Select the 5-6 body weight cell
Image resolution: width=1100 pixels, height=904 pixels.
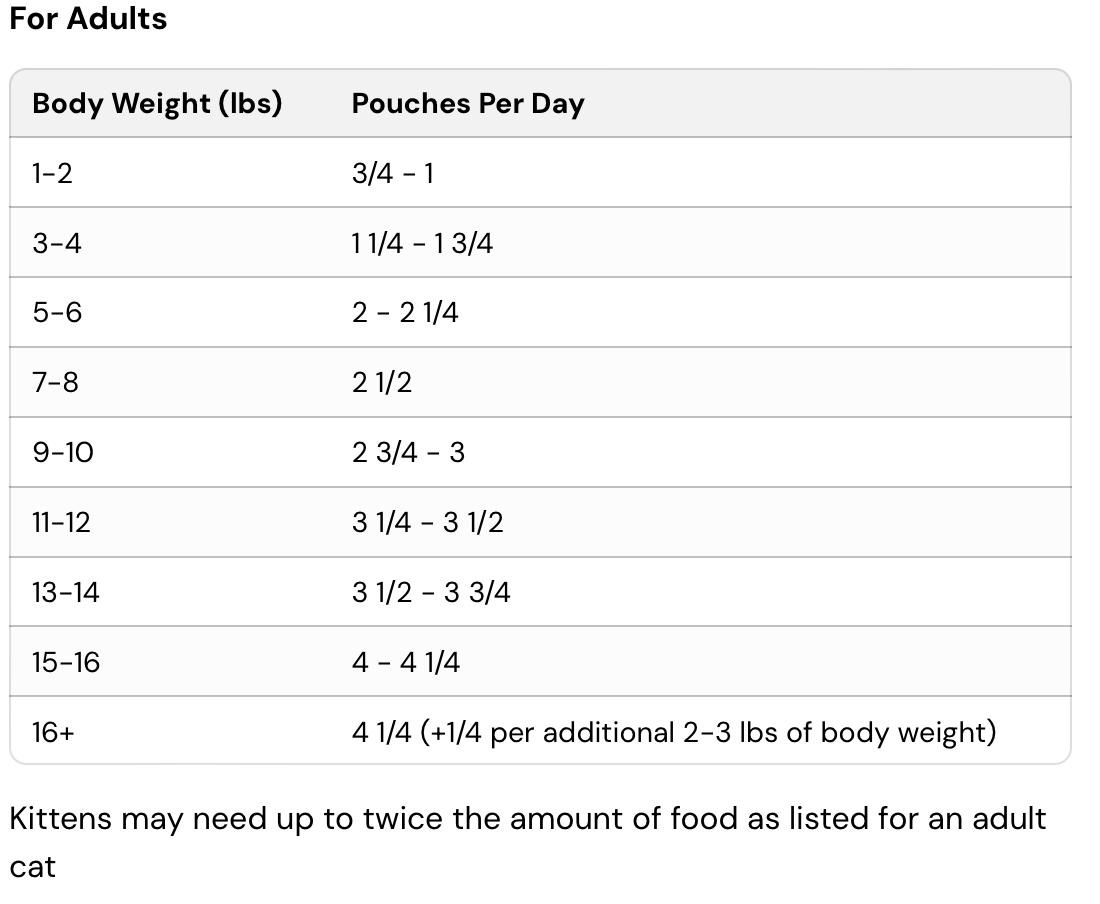[56, 313]
